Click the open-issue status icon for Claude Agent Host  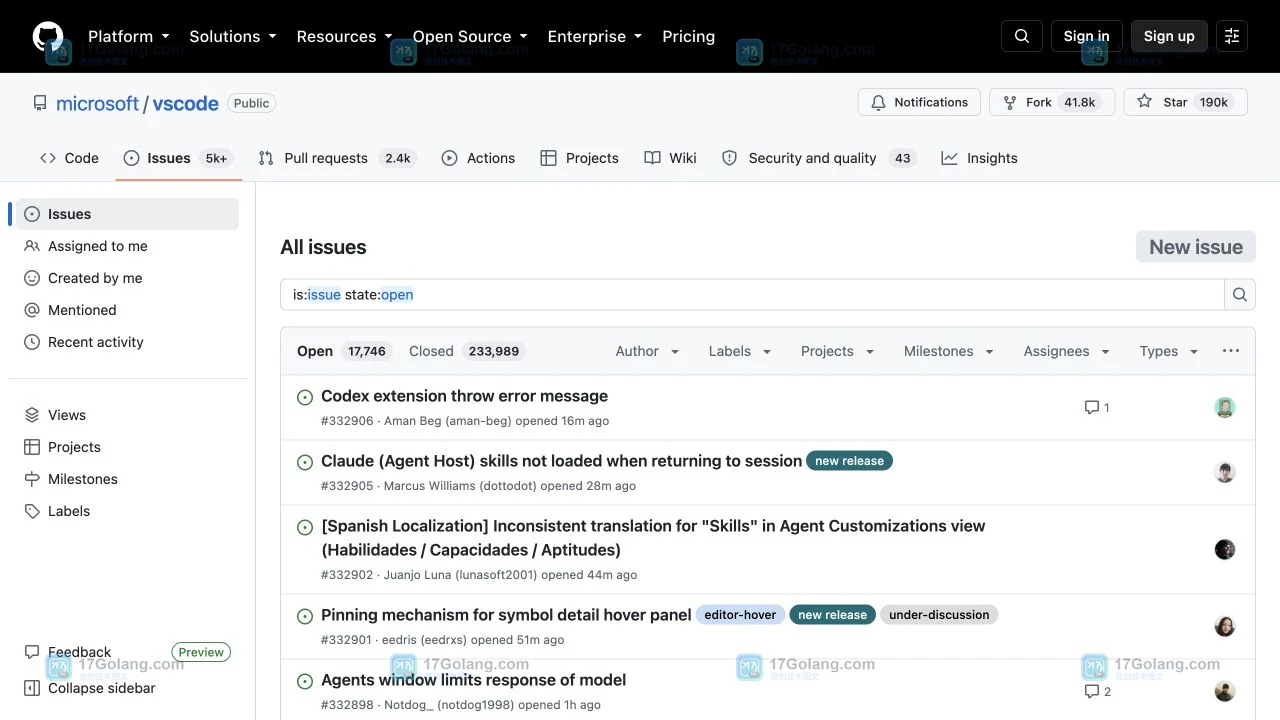(x=305, y=462)
